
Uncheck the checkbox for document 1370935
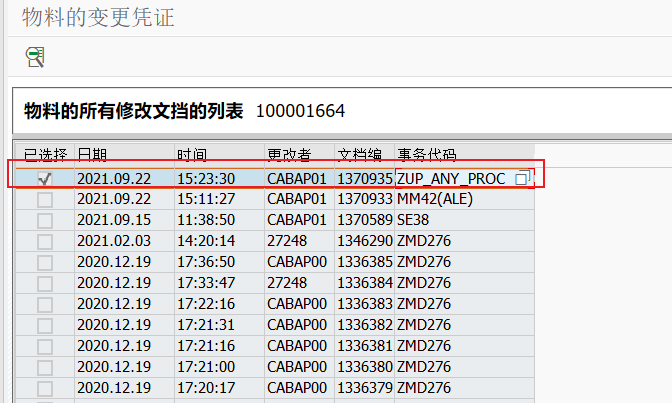pyautogui.click(x=45, y=178)
